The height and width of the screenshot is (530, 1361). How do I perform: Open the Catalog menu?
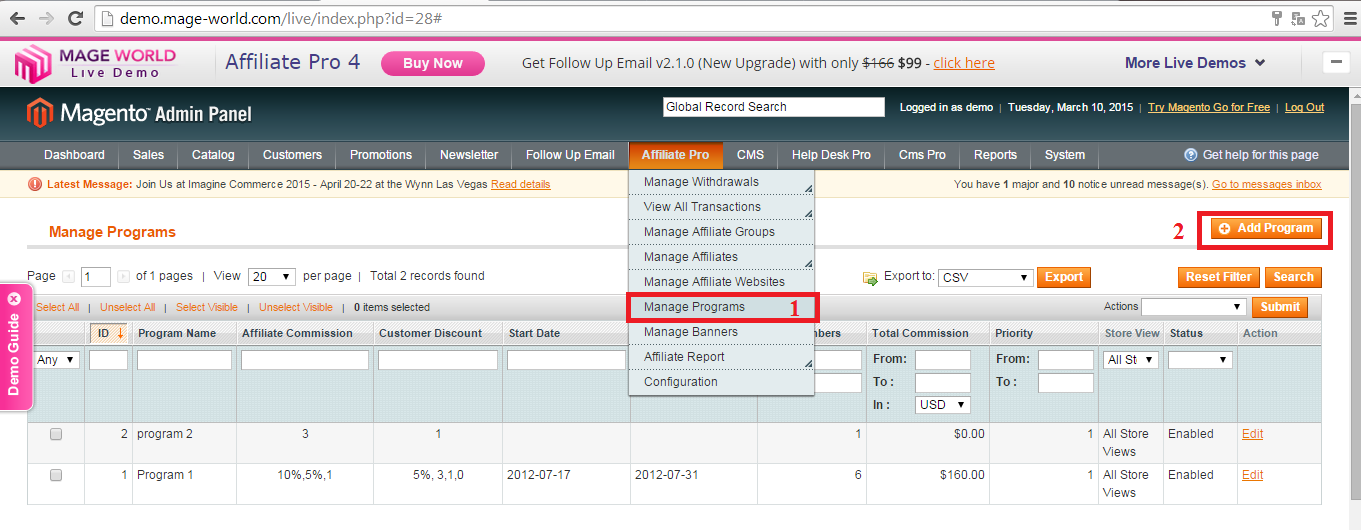tap(213, 155)
